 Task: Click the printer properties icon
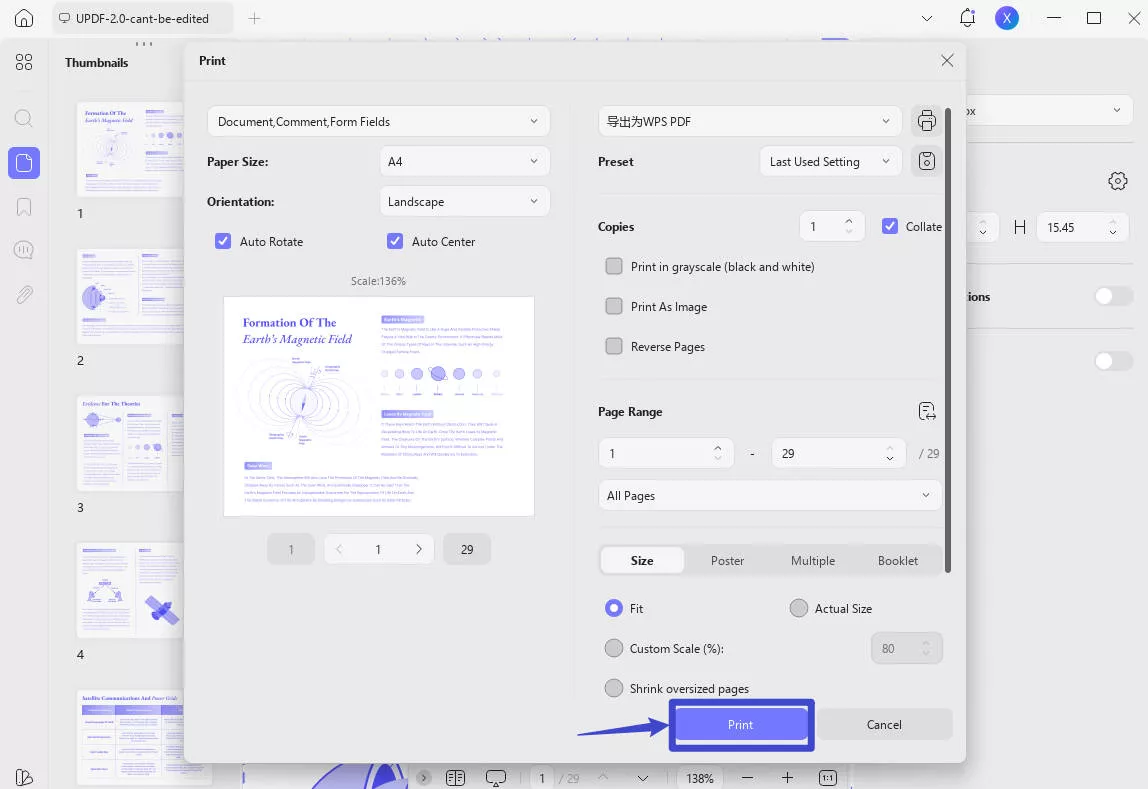click(926, 120)
